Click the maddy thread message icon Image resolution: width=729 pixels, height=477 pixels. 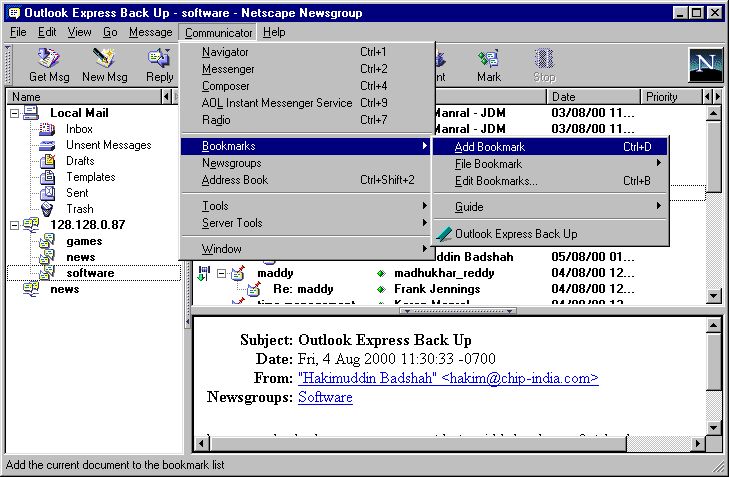[239, 273]
